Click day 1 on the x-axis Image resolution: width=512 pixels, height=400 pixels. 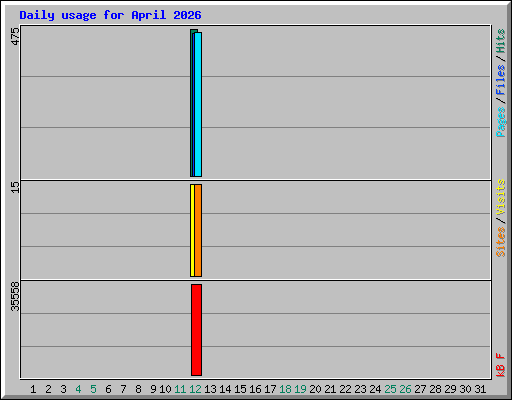click(33, 389)
